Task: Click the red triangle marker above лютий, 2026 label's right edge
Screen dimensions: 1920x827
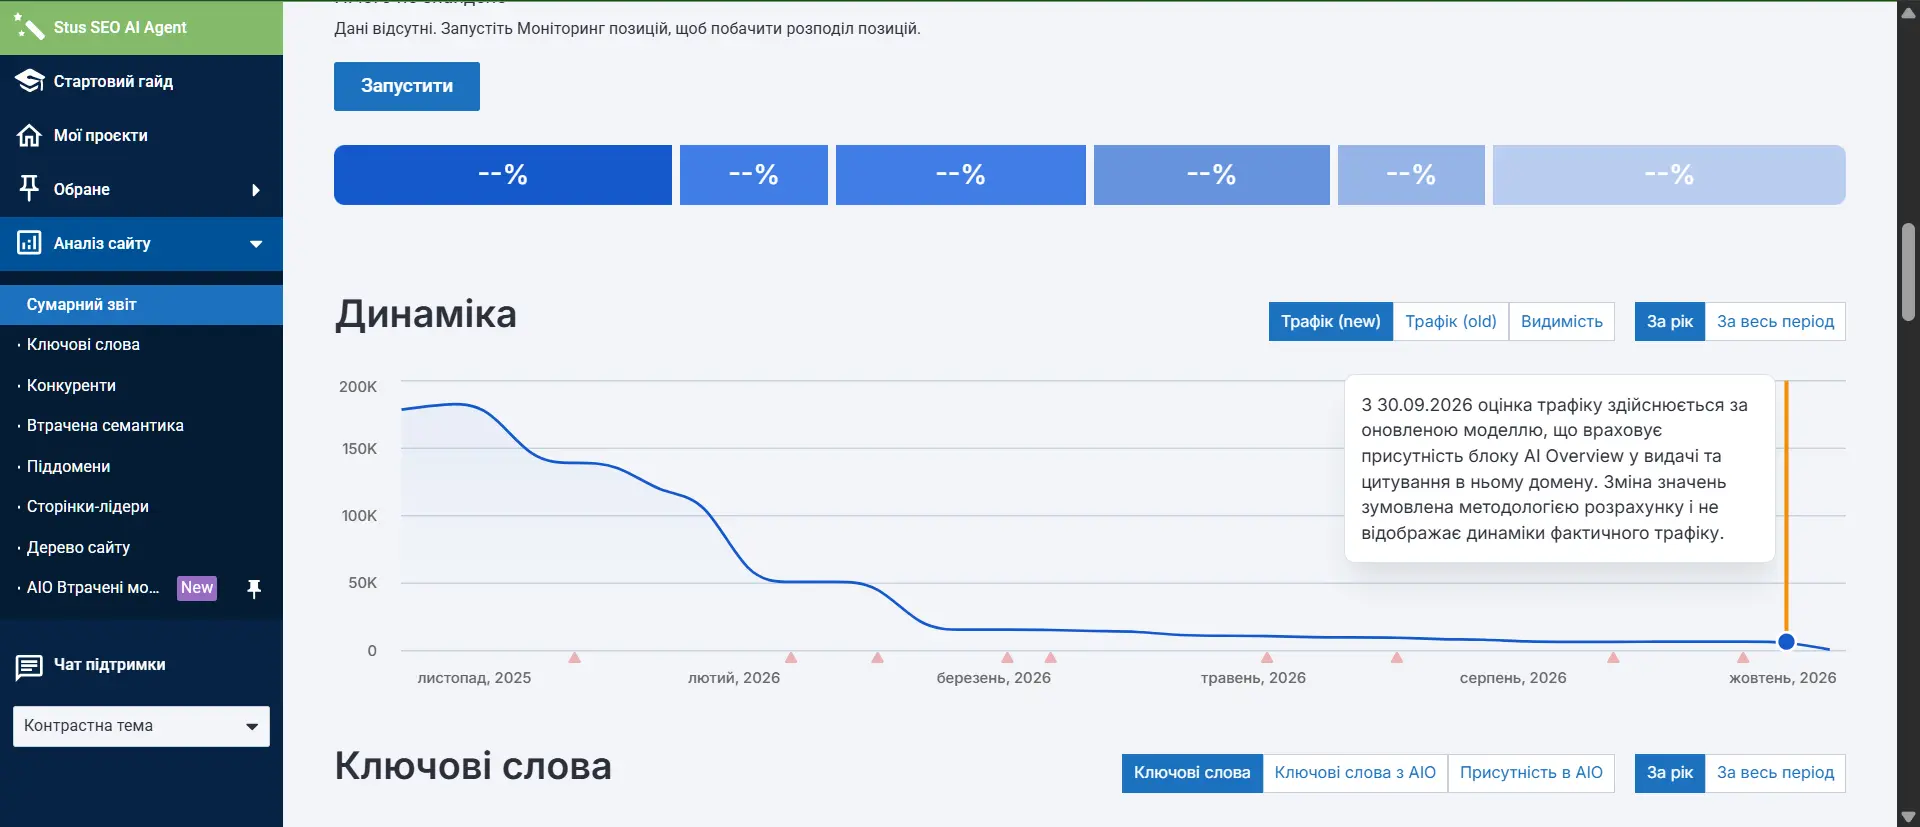Action: [791, 657]
